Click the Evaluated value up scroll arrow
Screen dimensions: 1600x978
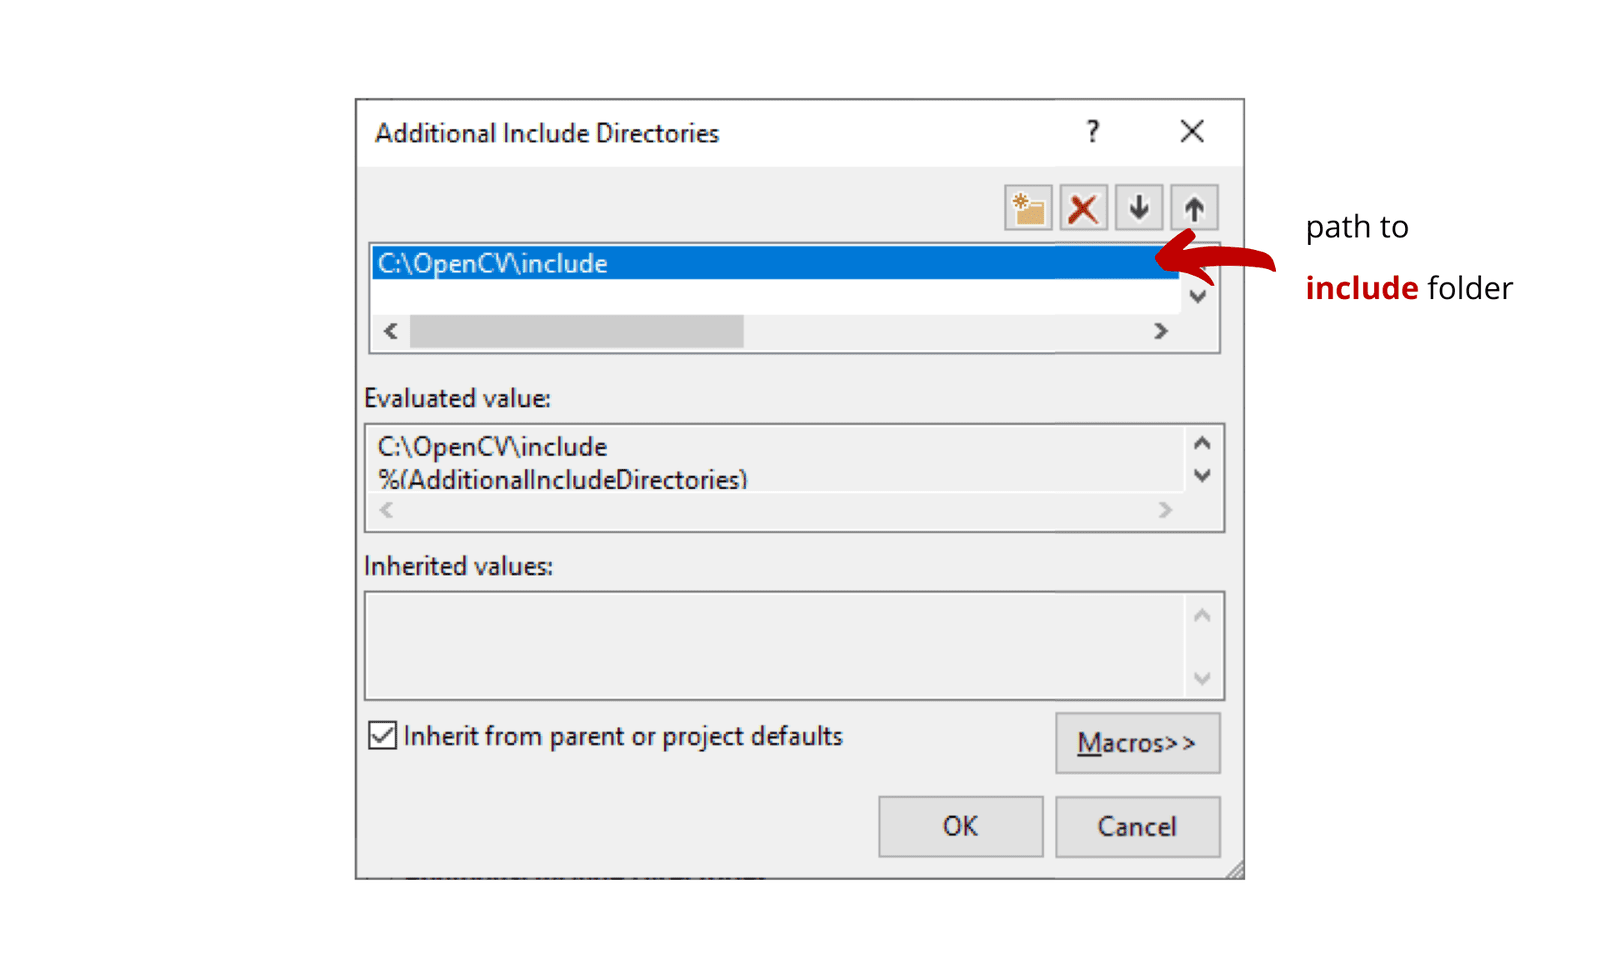1202,443
